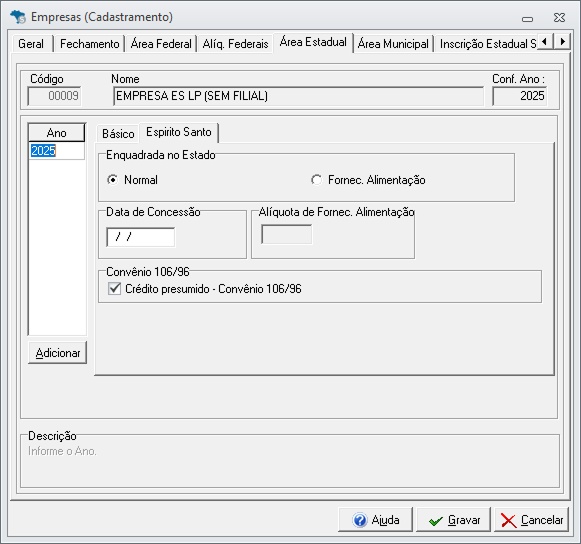Focus the Data de Concessão date field
The width and height of the screenshot is (581, 544).
pyautogui.click(x=140, y=237)
